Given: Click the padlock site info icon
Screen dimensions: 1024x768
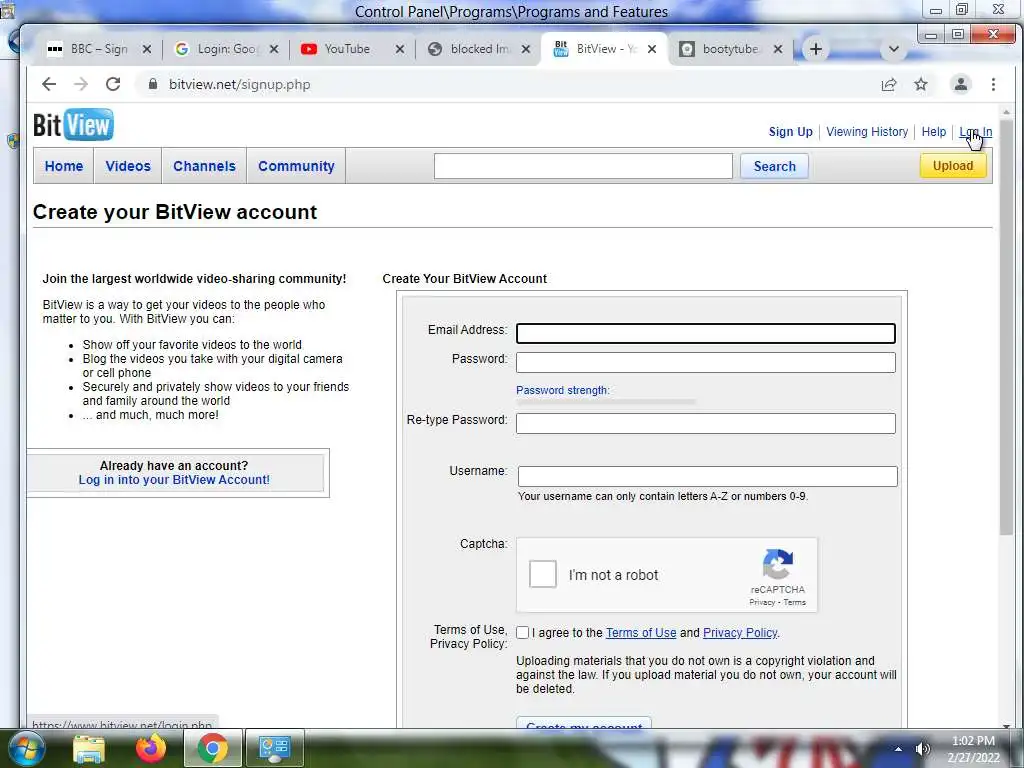Looking at the screenshot, I should 153,84.
